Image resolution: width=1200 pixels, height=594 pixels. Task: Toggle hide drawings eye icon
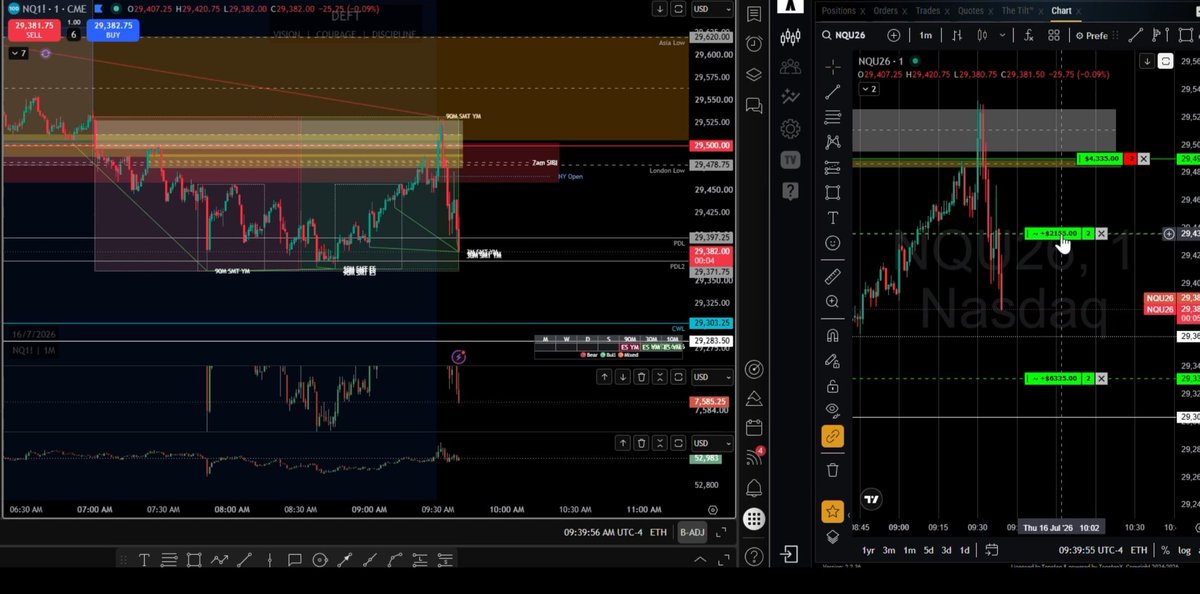click(x=833, y=410)
